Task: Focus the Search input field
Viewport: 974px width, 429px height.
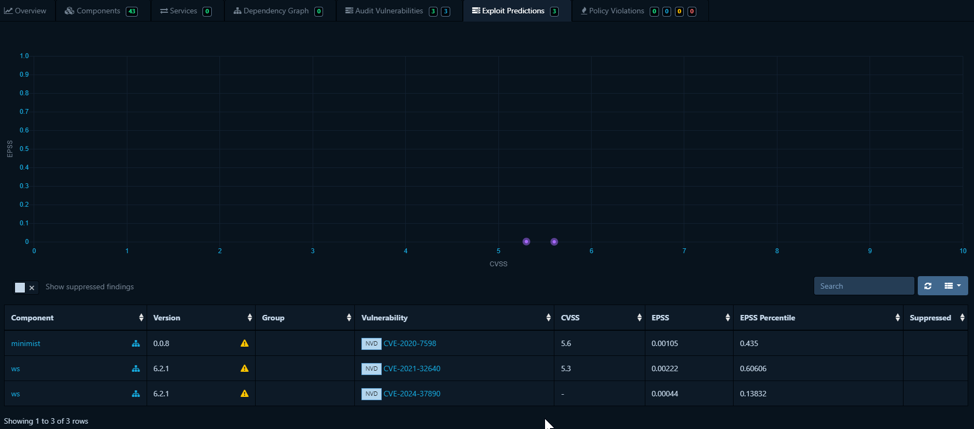Action: [x=863, y=286]
